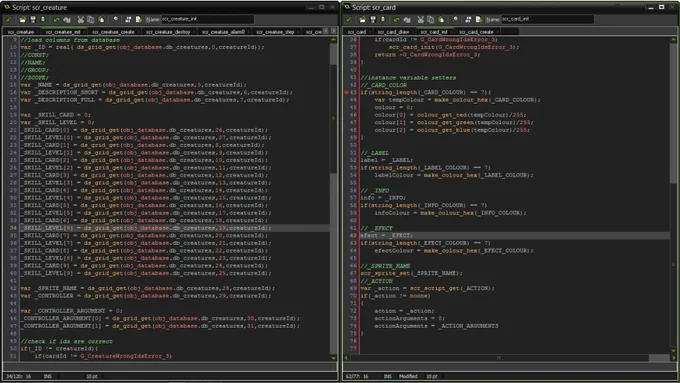Place cursor on line 34 _SKILL_LEVEL[6] code

click(x=146, y=228)
